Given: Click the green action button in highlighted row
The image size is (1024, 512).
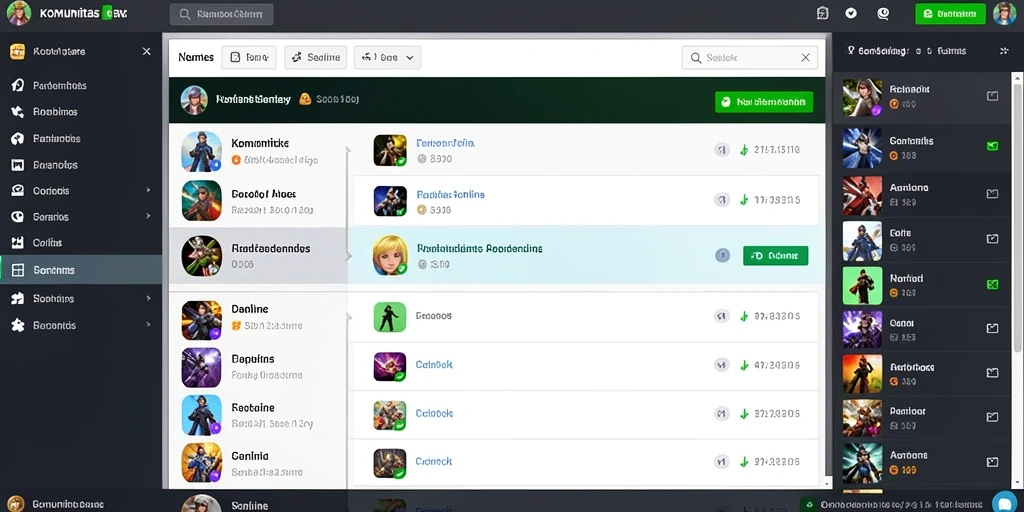Looking at the screenshot, I should pyautogui.click(x=775, y=256).
